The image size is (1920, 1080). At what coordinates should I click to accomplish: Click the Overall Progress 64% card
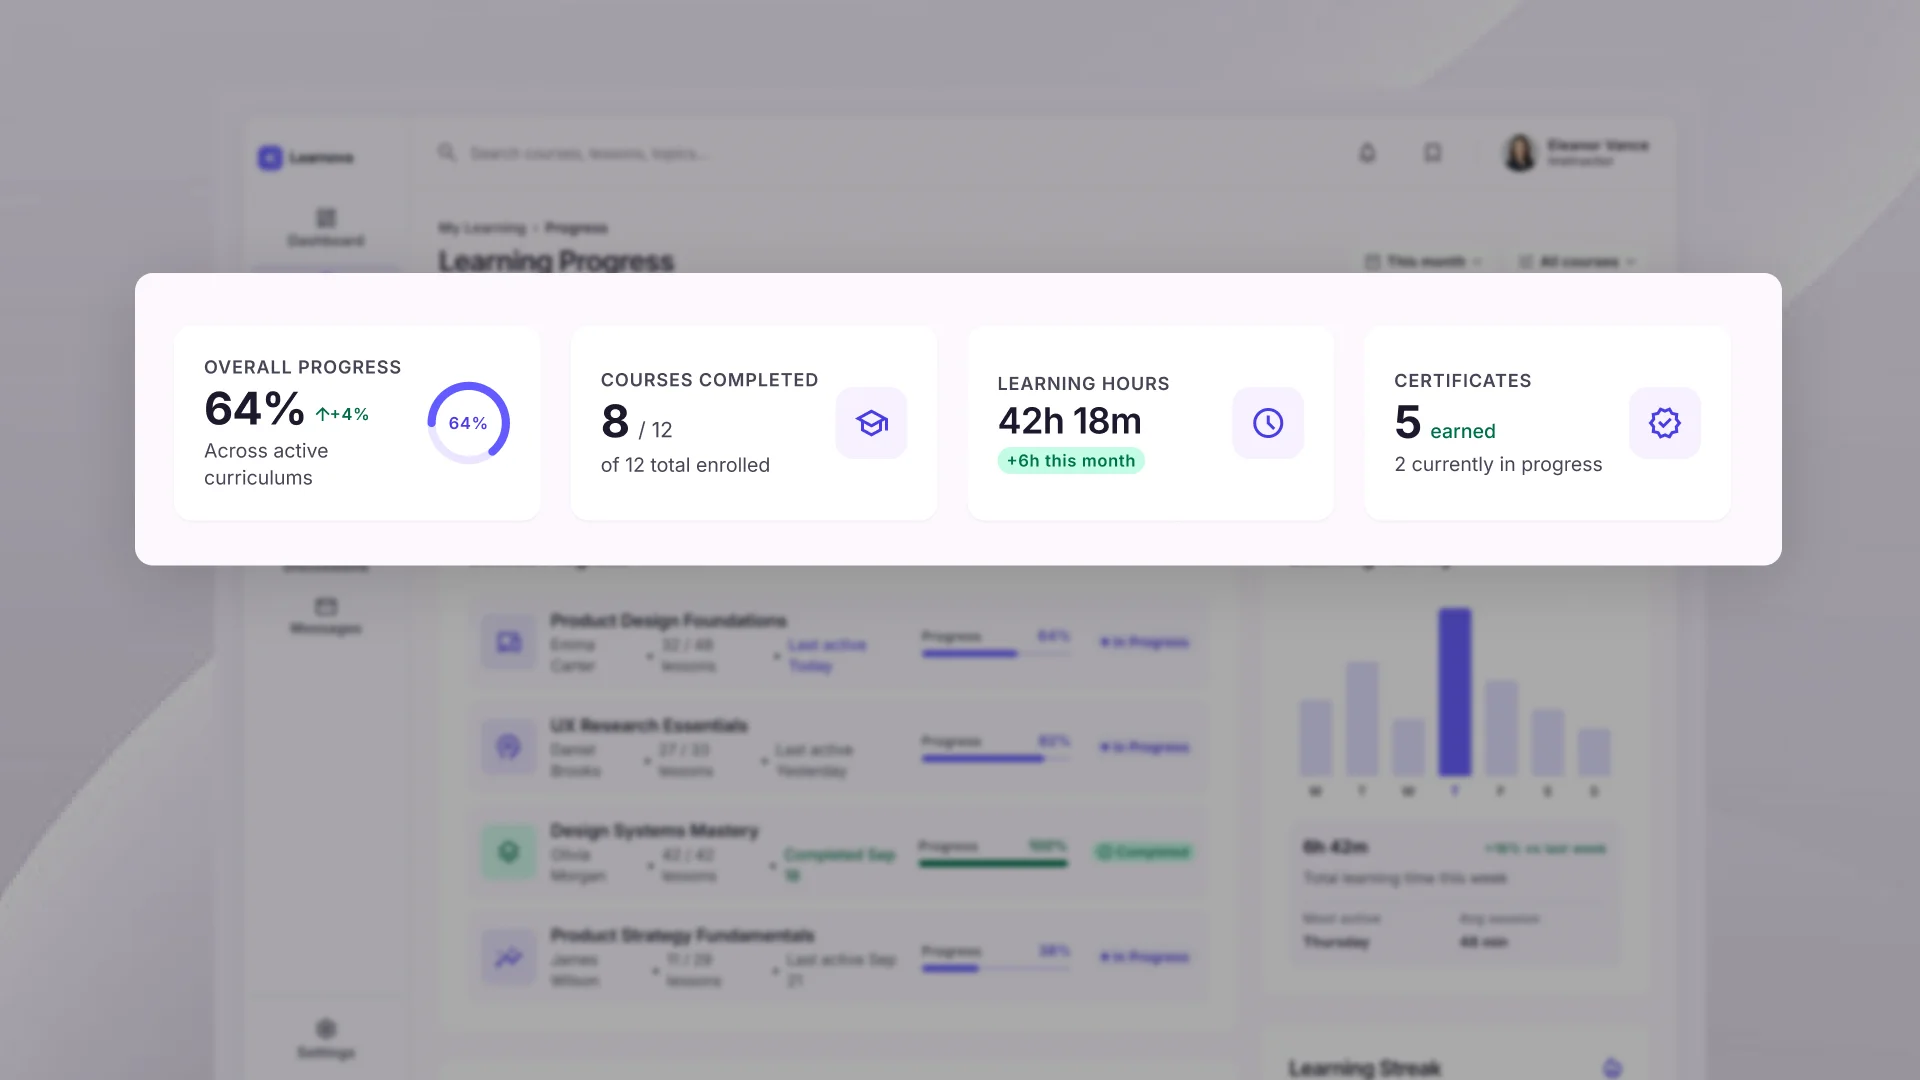click(x=357, y=423)
